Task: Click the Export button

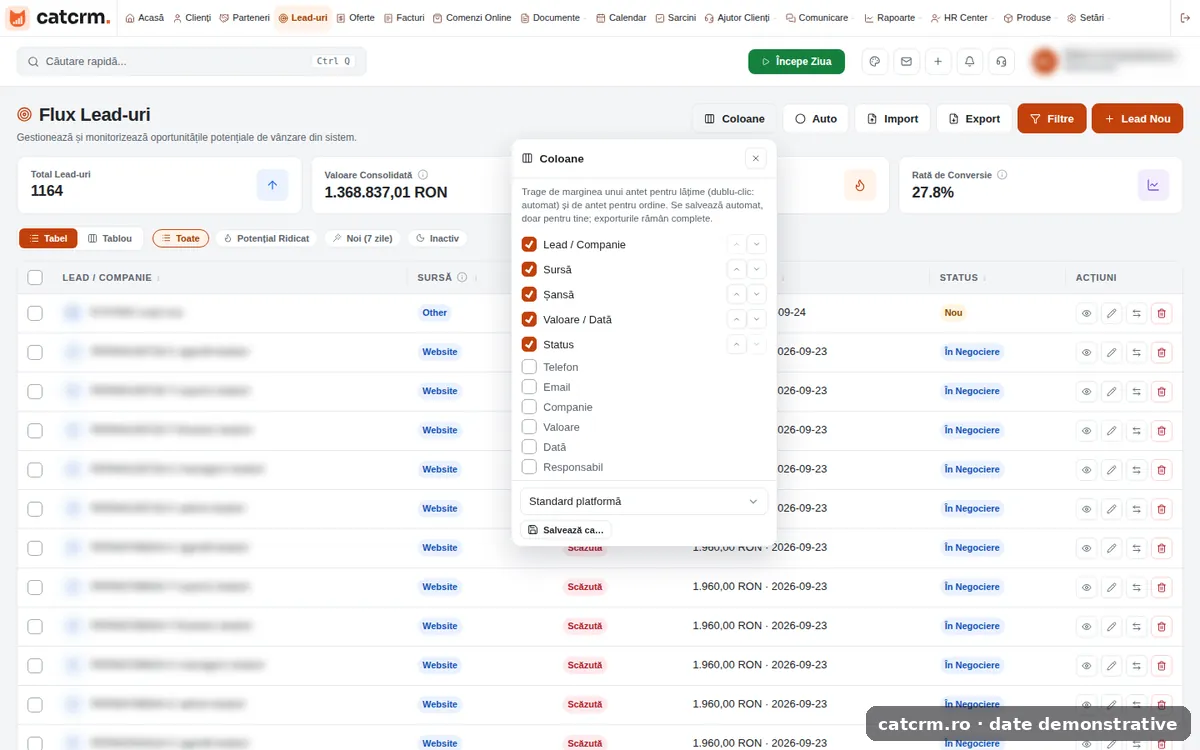Action: (974, 118)
